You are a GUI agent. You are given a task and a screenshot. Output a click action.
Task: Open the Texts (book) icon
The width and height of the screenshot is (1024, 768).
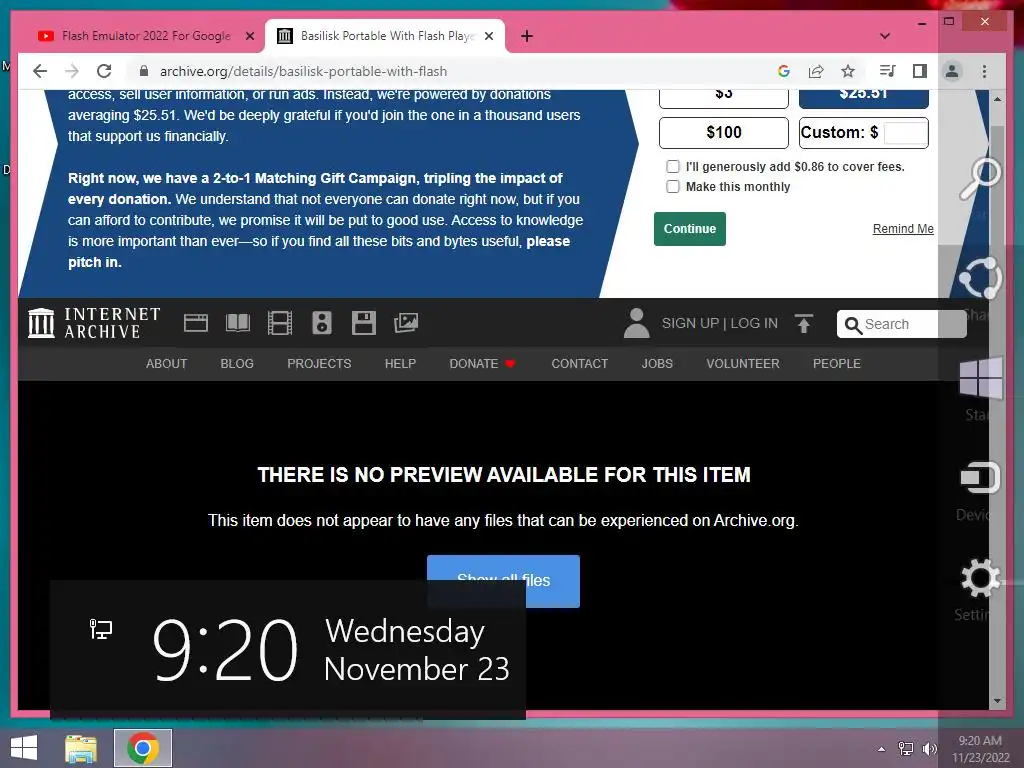(x=238, y=323)
